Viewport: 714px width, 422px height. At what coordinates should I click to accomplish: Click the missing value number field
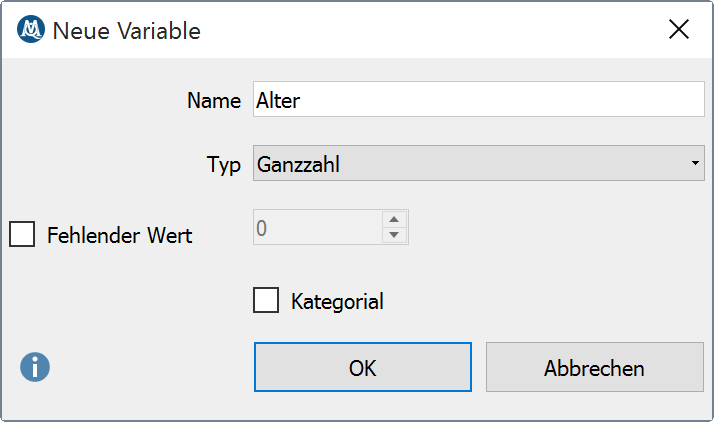(x=318, y=227)
